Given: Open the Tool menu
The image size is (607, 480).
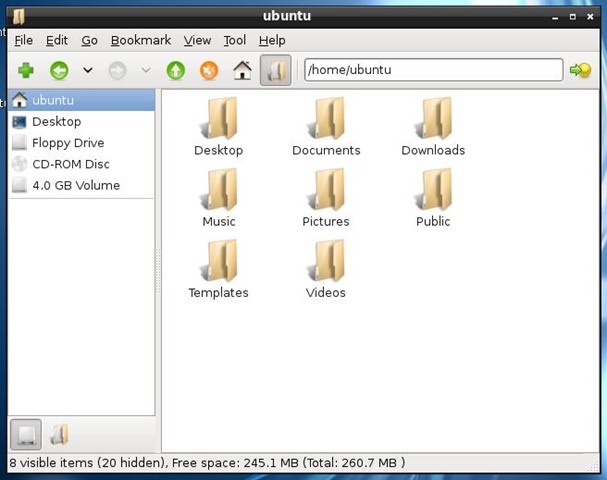Looking at the screenshot, I should click(x=235, y=40).
